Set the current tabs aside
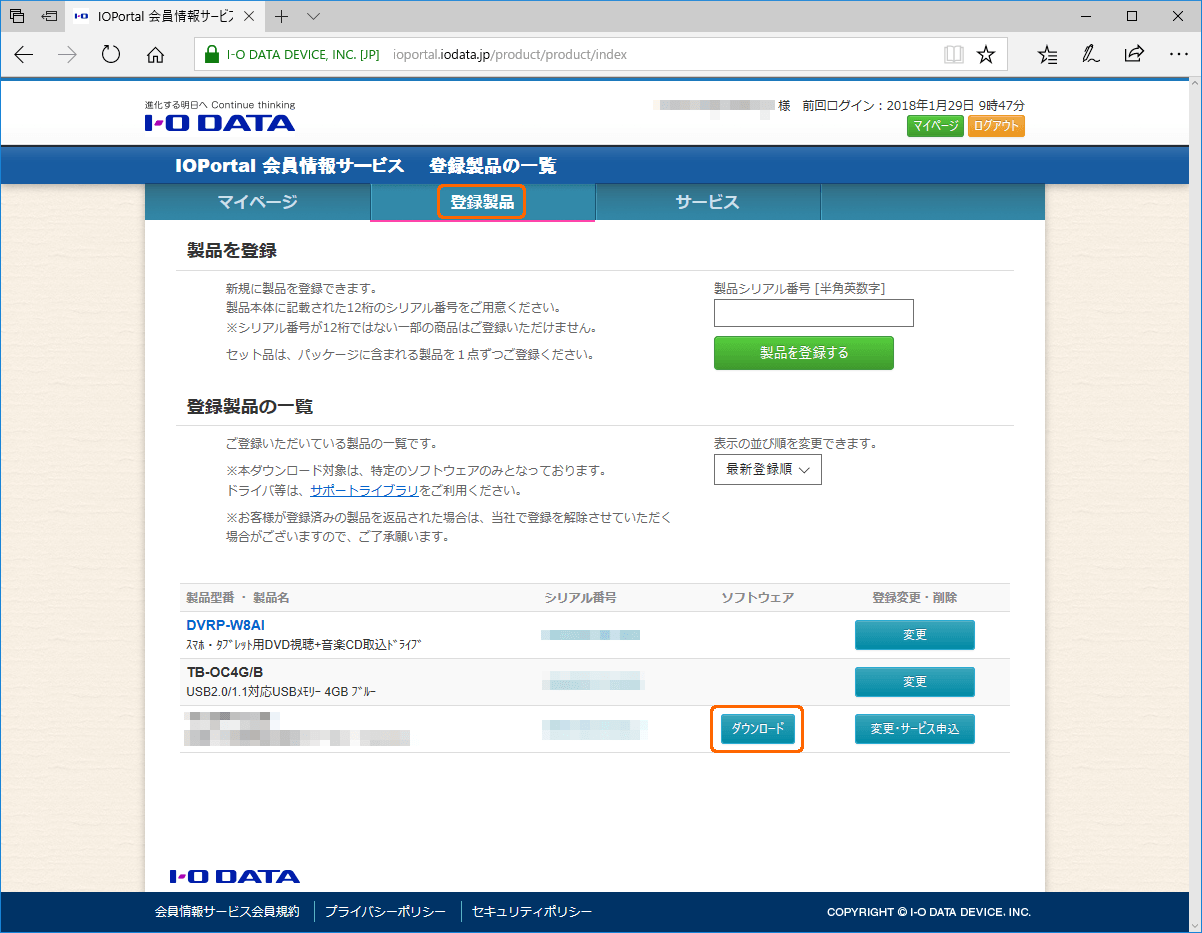Screen dimensions: 1202x933 point(49,17)
